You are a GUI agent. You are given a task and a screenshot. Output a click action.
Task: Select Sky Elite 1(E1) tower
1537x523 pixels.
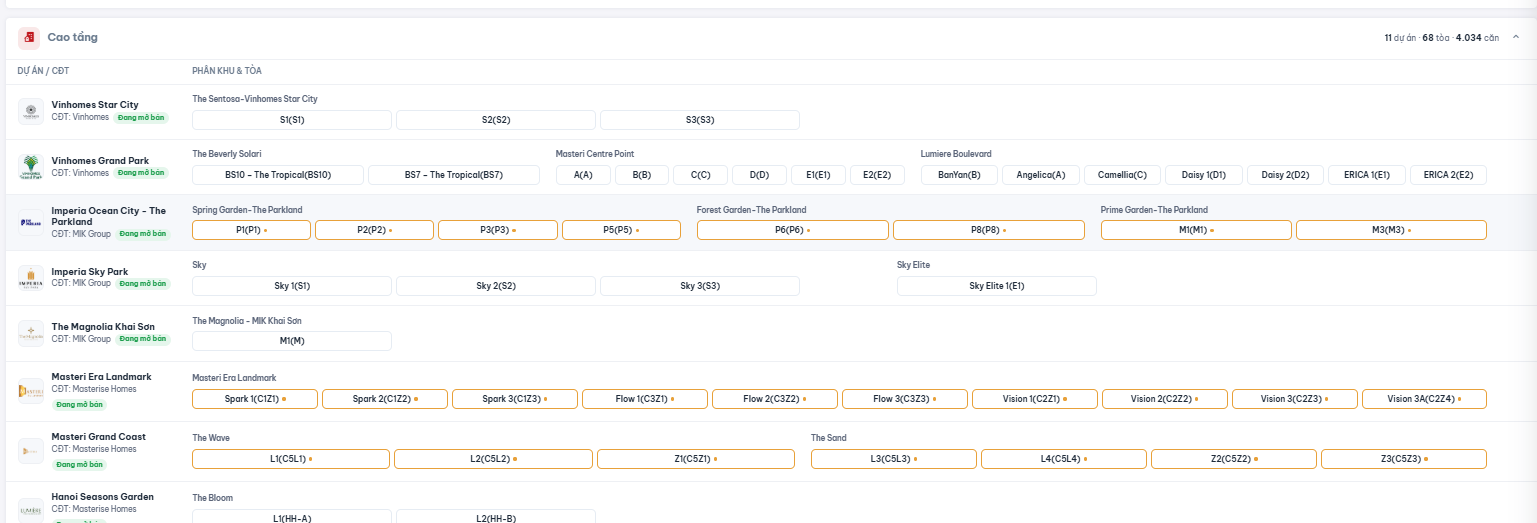click(997, 286)
